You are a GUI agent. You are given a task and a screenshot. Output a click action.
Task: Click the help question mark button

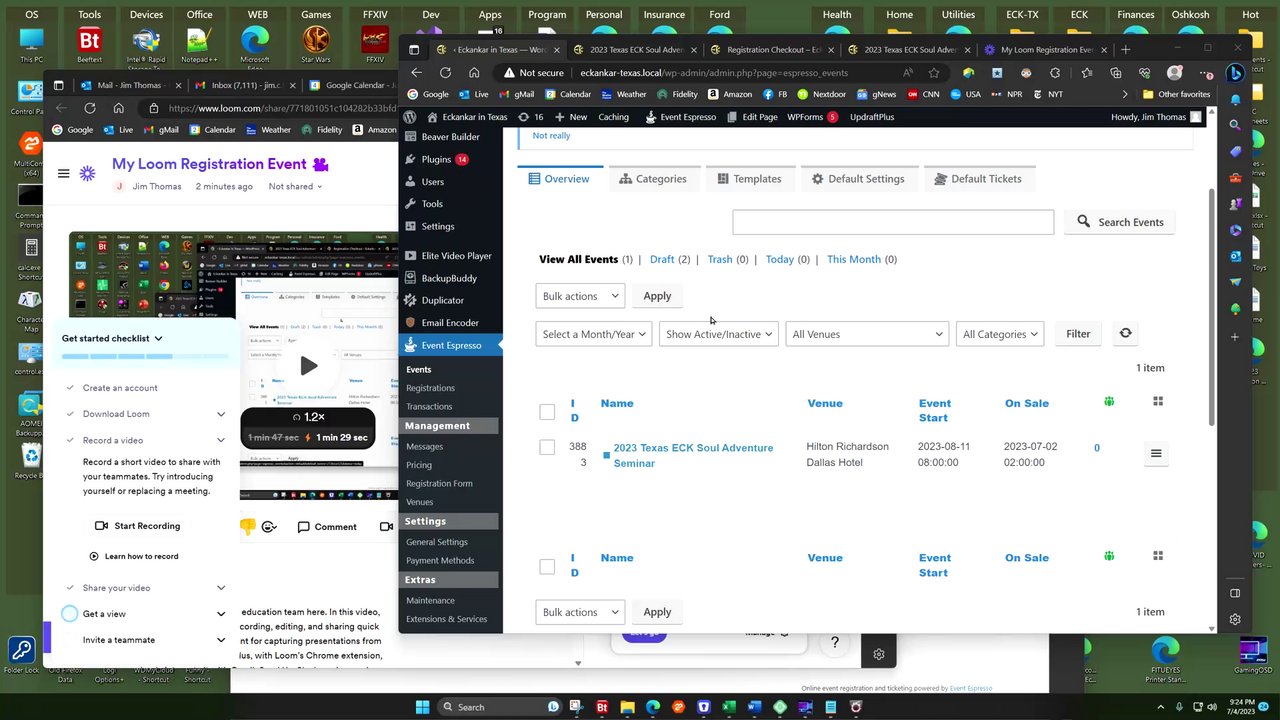pos(835,642)
